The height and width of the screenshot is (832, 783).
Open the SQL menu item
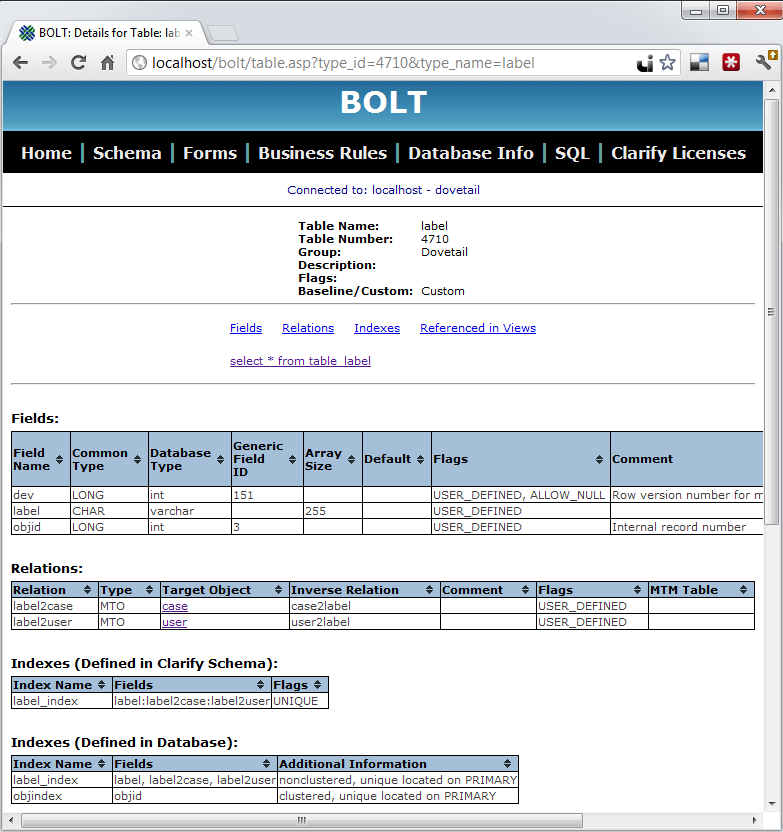[x=572, y=153]
